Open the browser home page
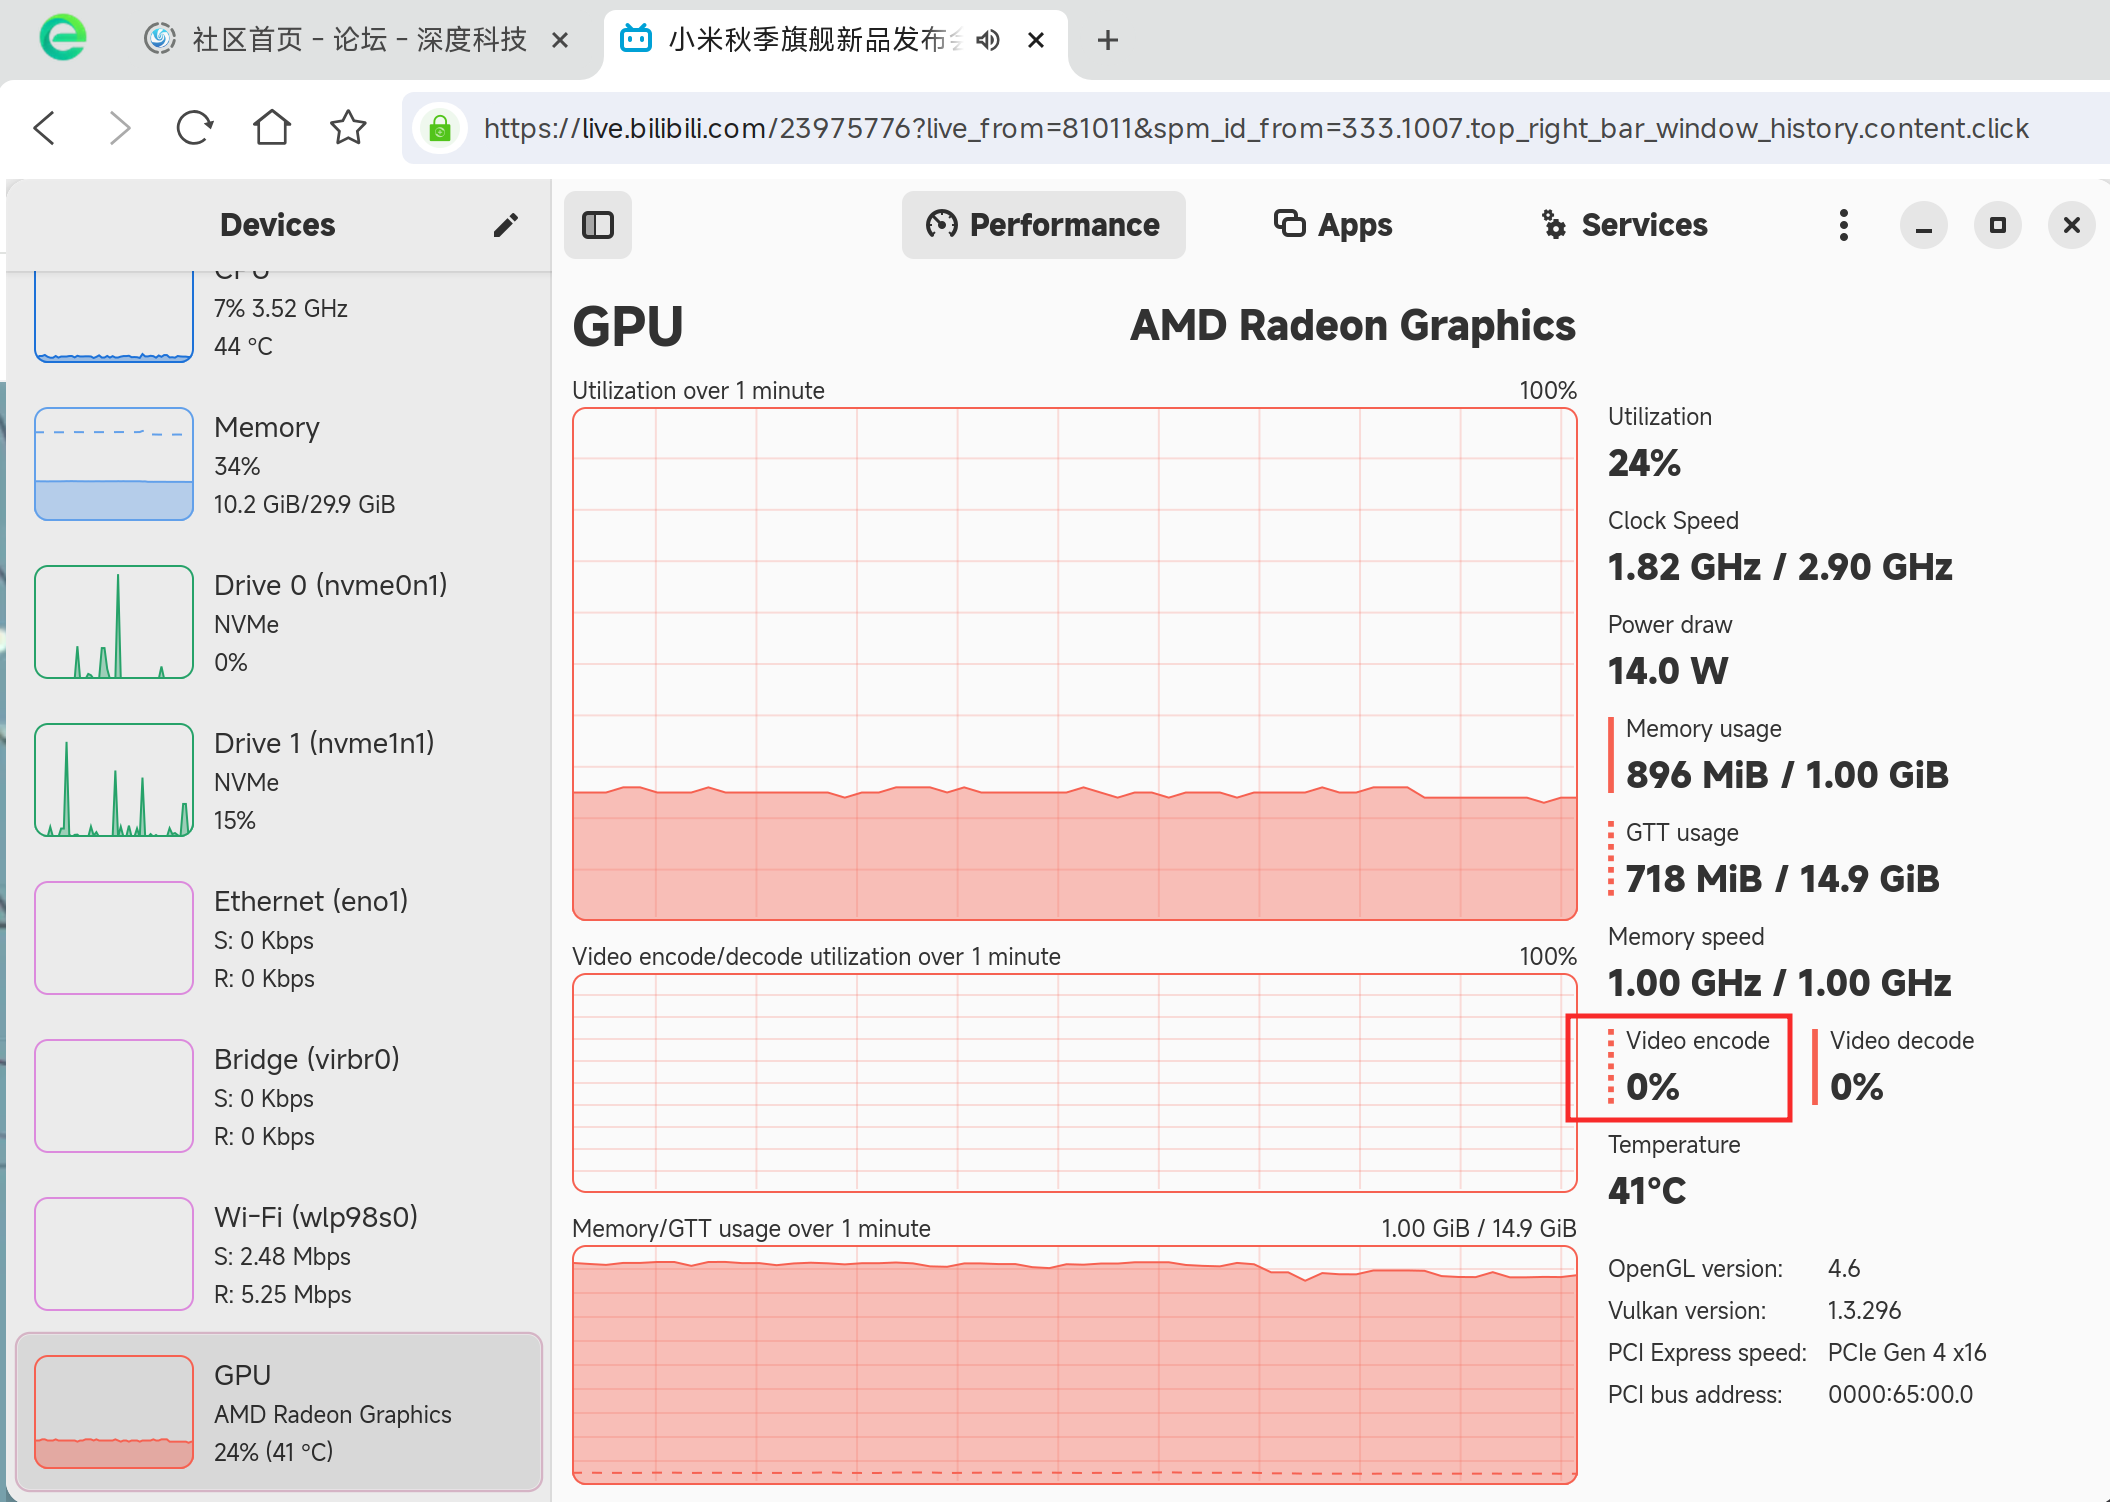2110x1502 pixels. (x=272, y=128)
